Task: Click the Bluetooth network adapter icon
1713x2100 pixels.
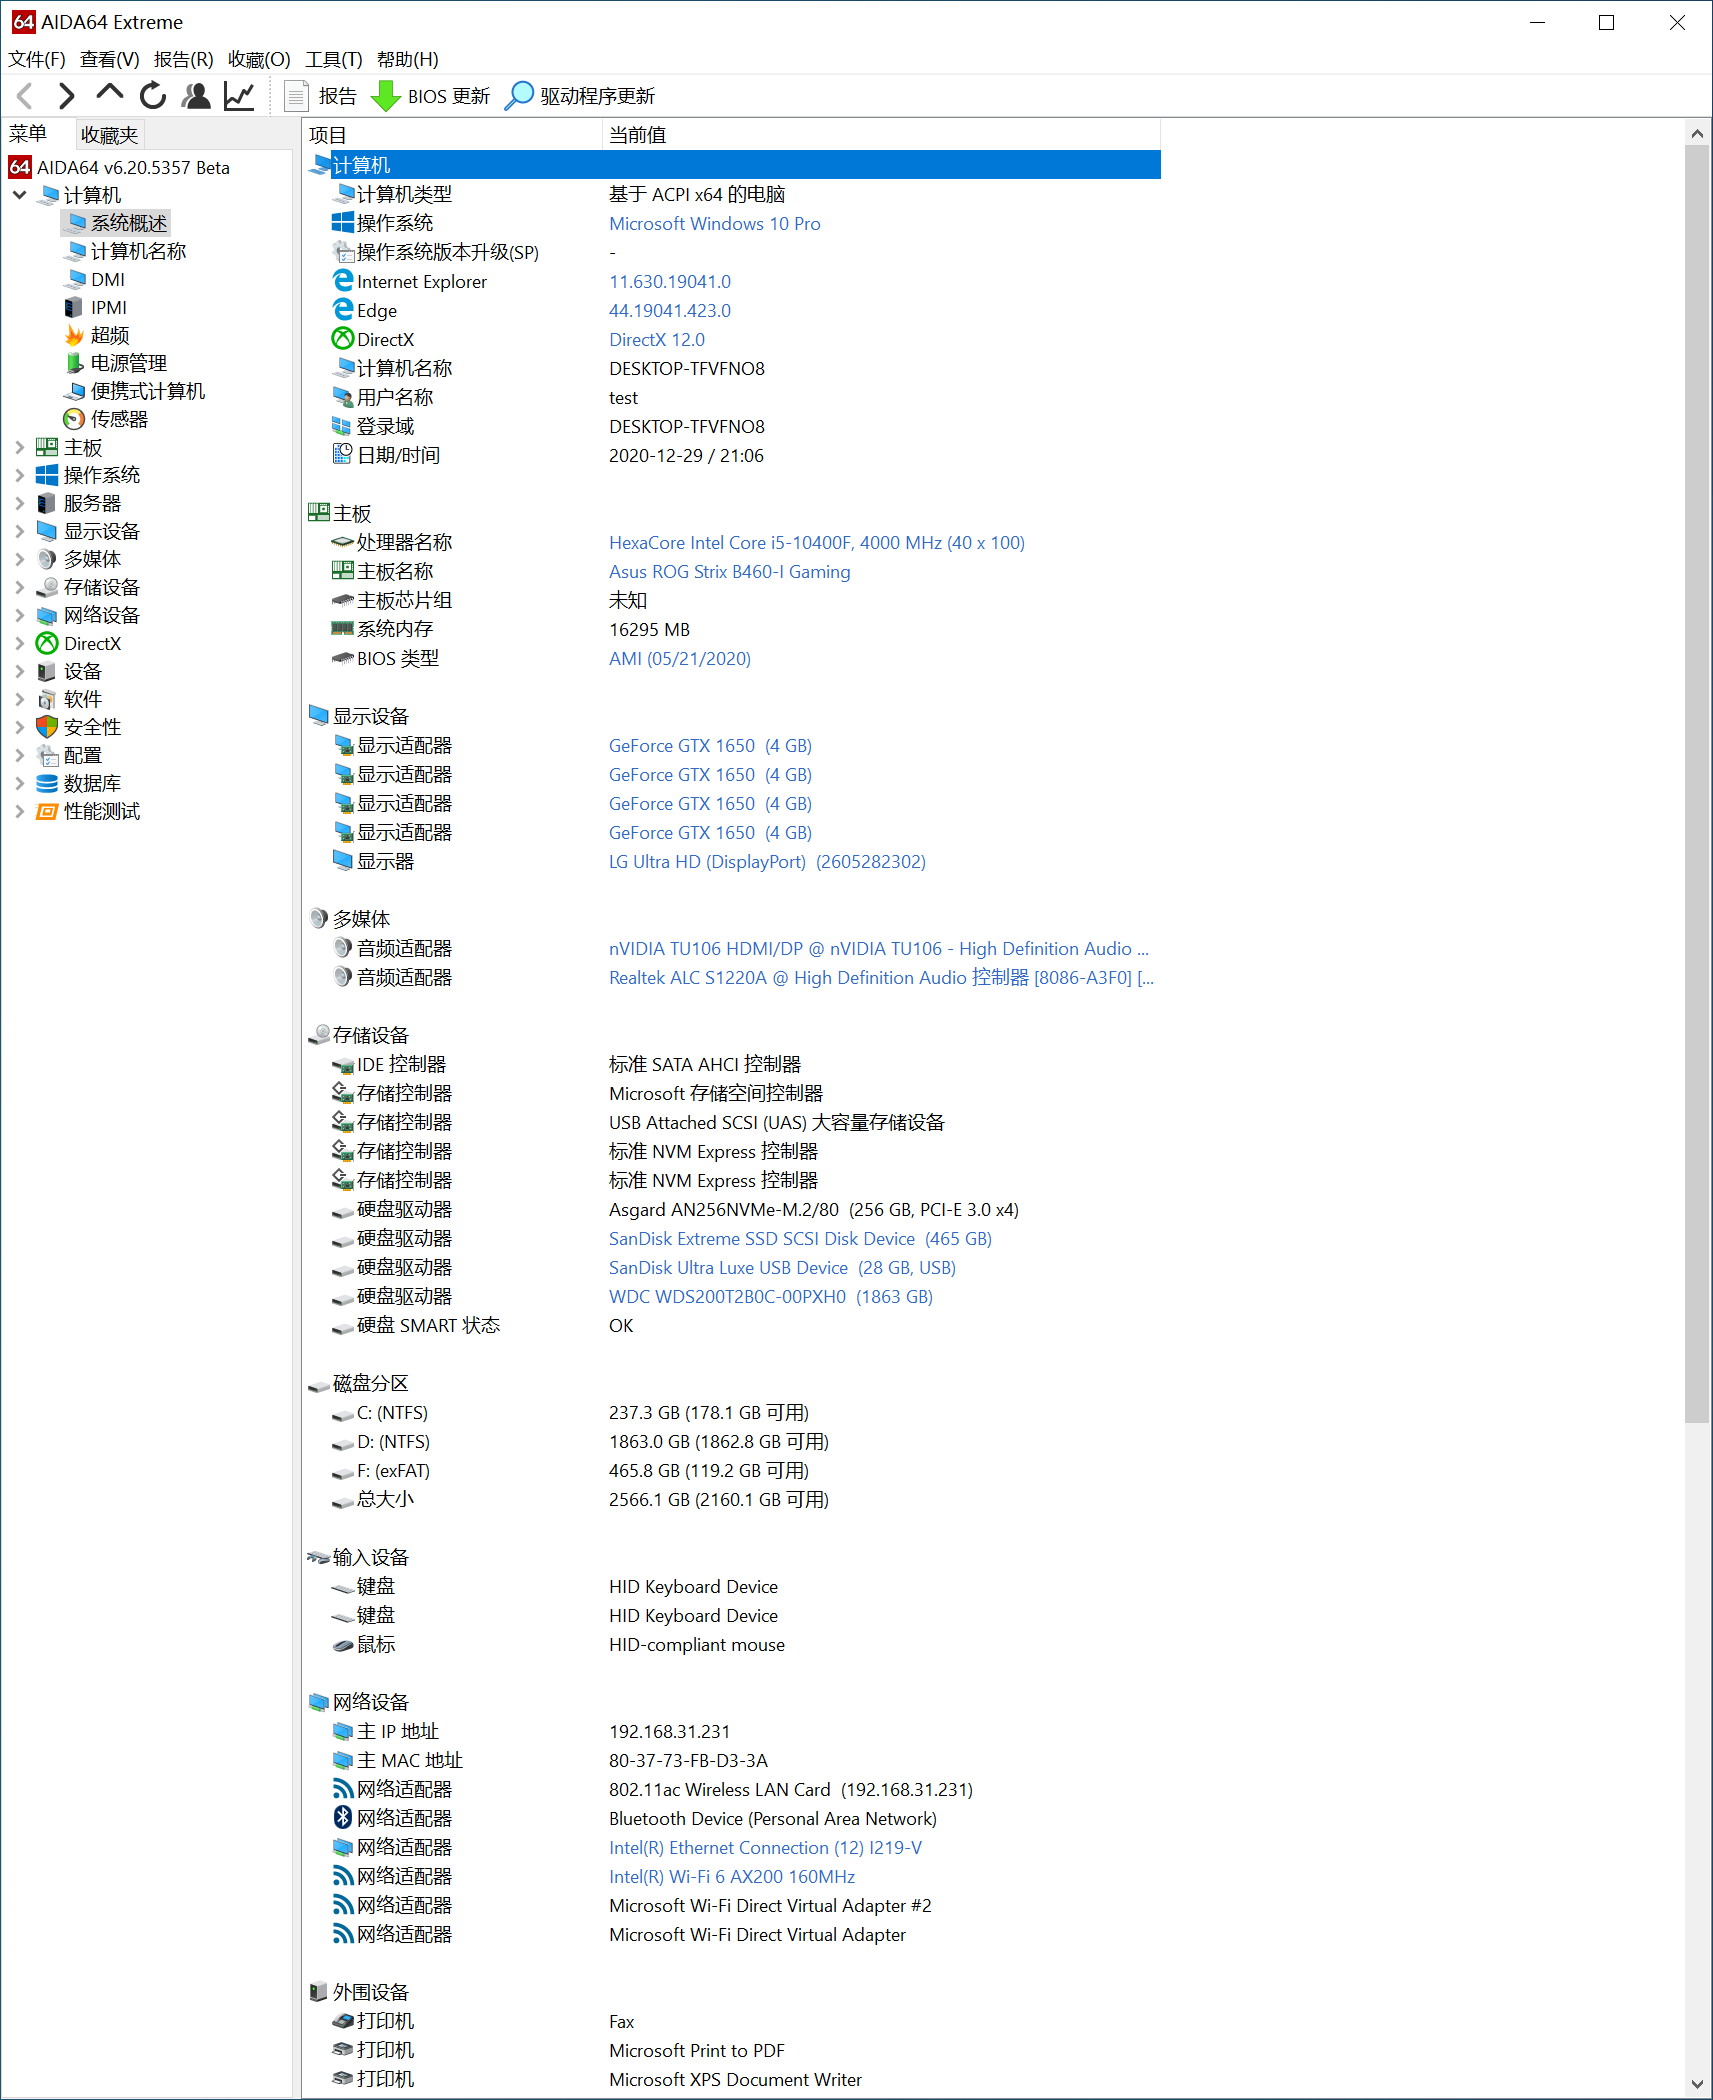Action: point(343,1818)
